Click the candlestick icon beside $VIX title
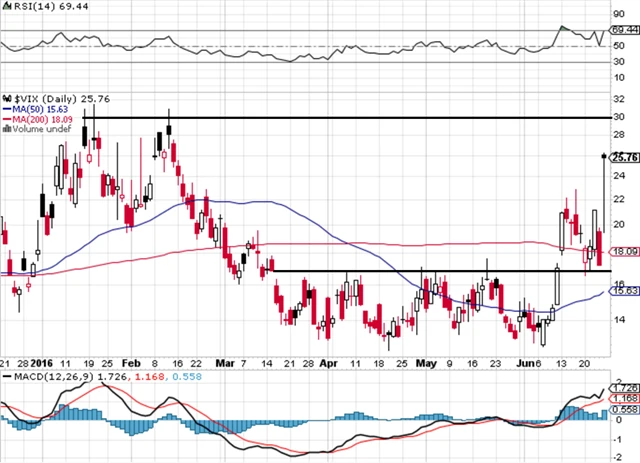 pos(7,96)
